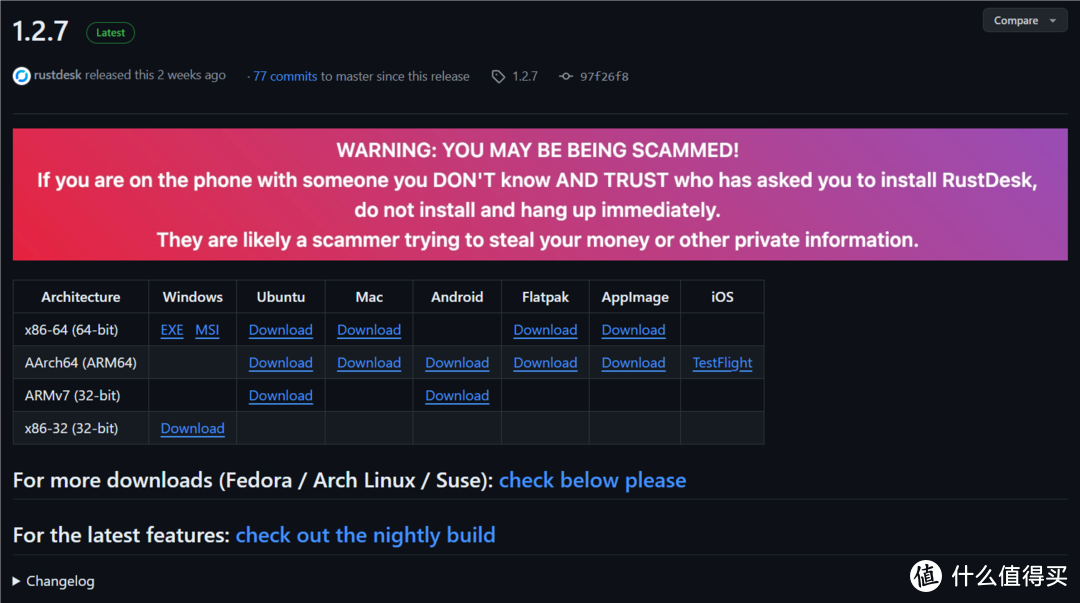Download Android ARMv7 build

[457, 396]
